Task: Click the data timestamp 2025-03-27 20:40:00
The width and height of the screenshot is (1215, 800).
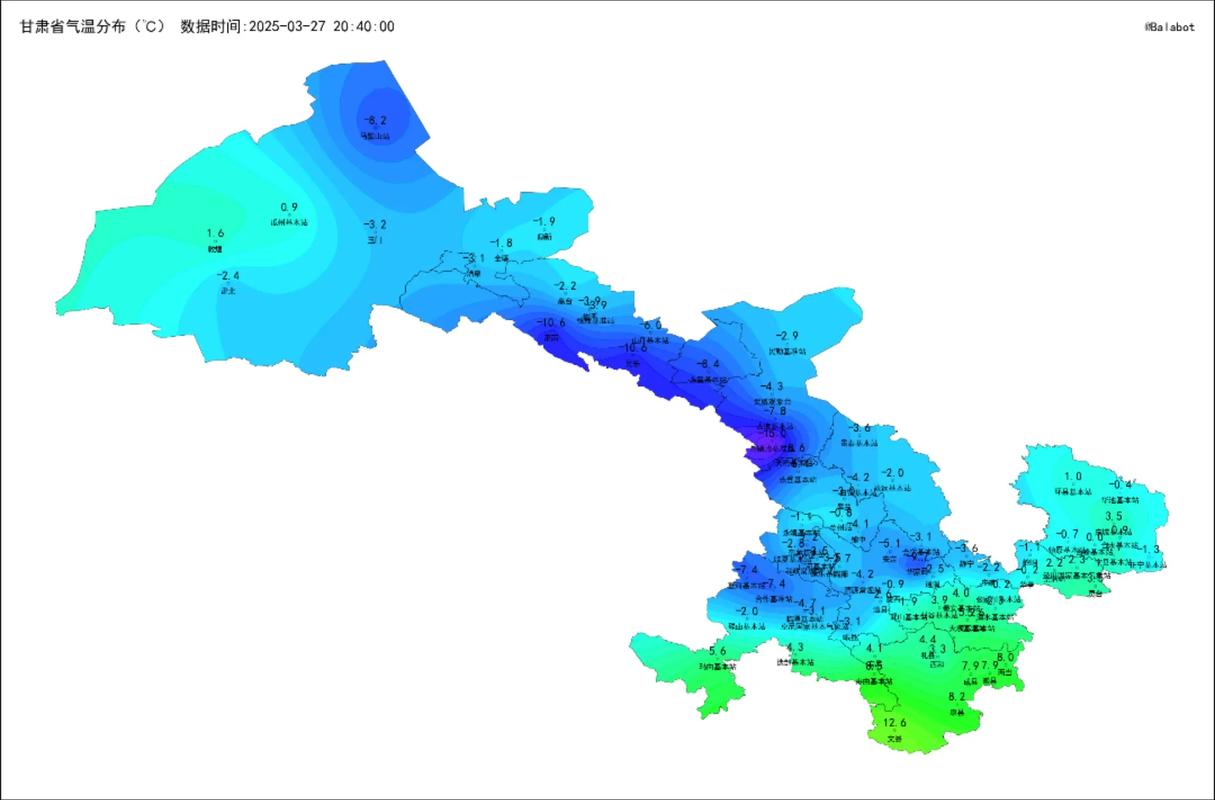Action: point(287,27)
